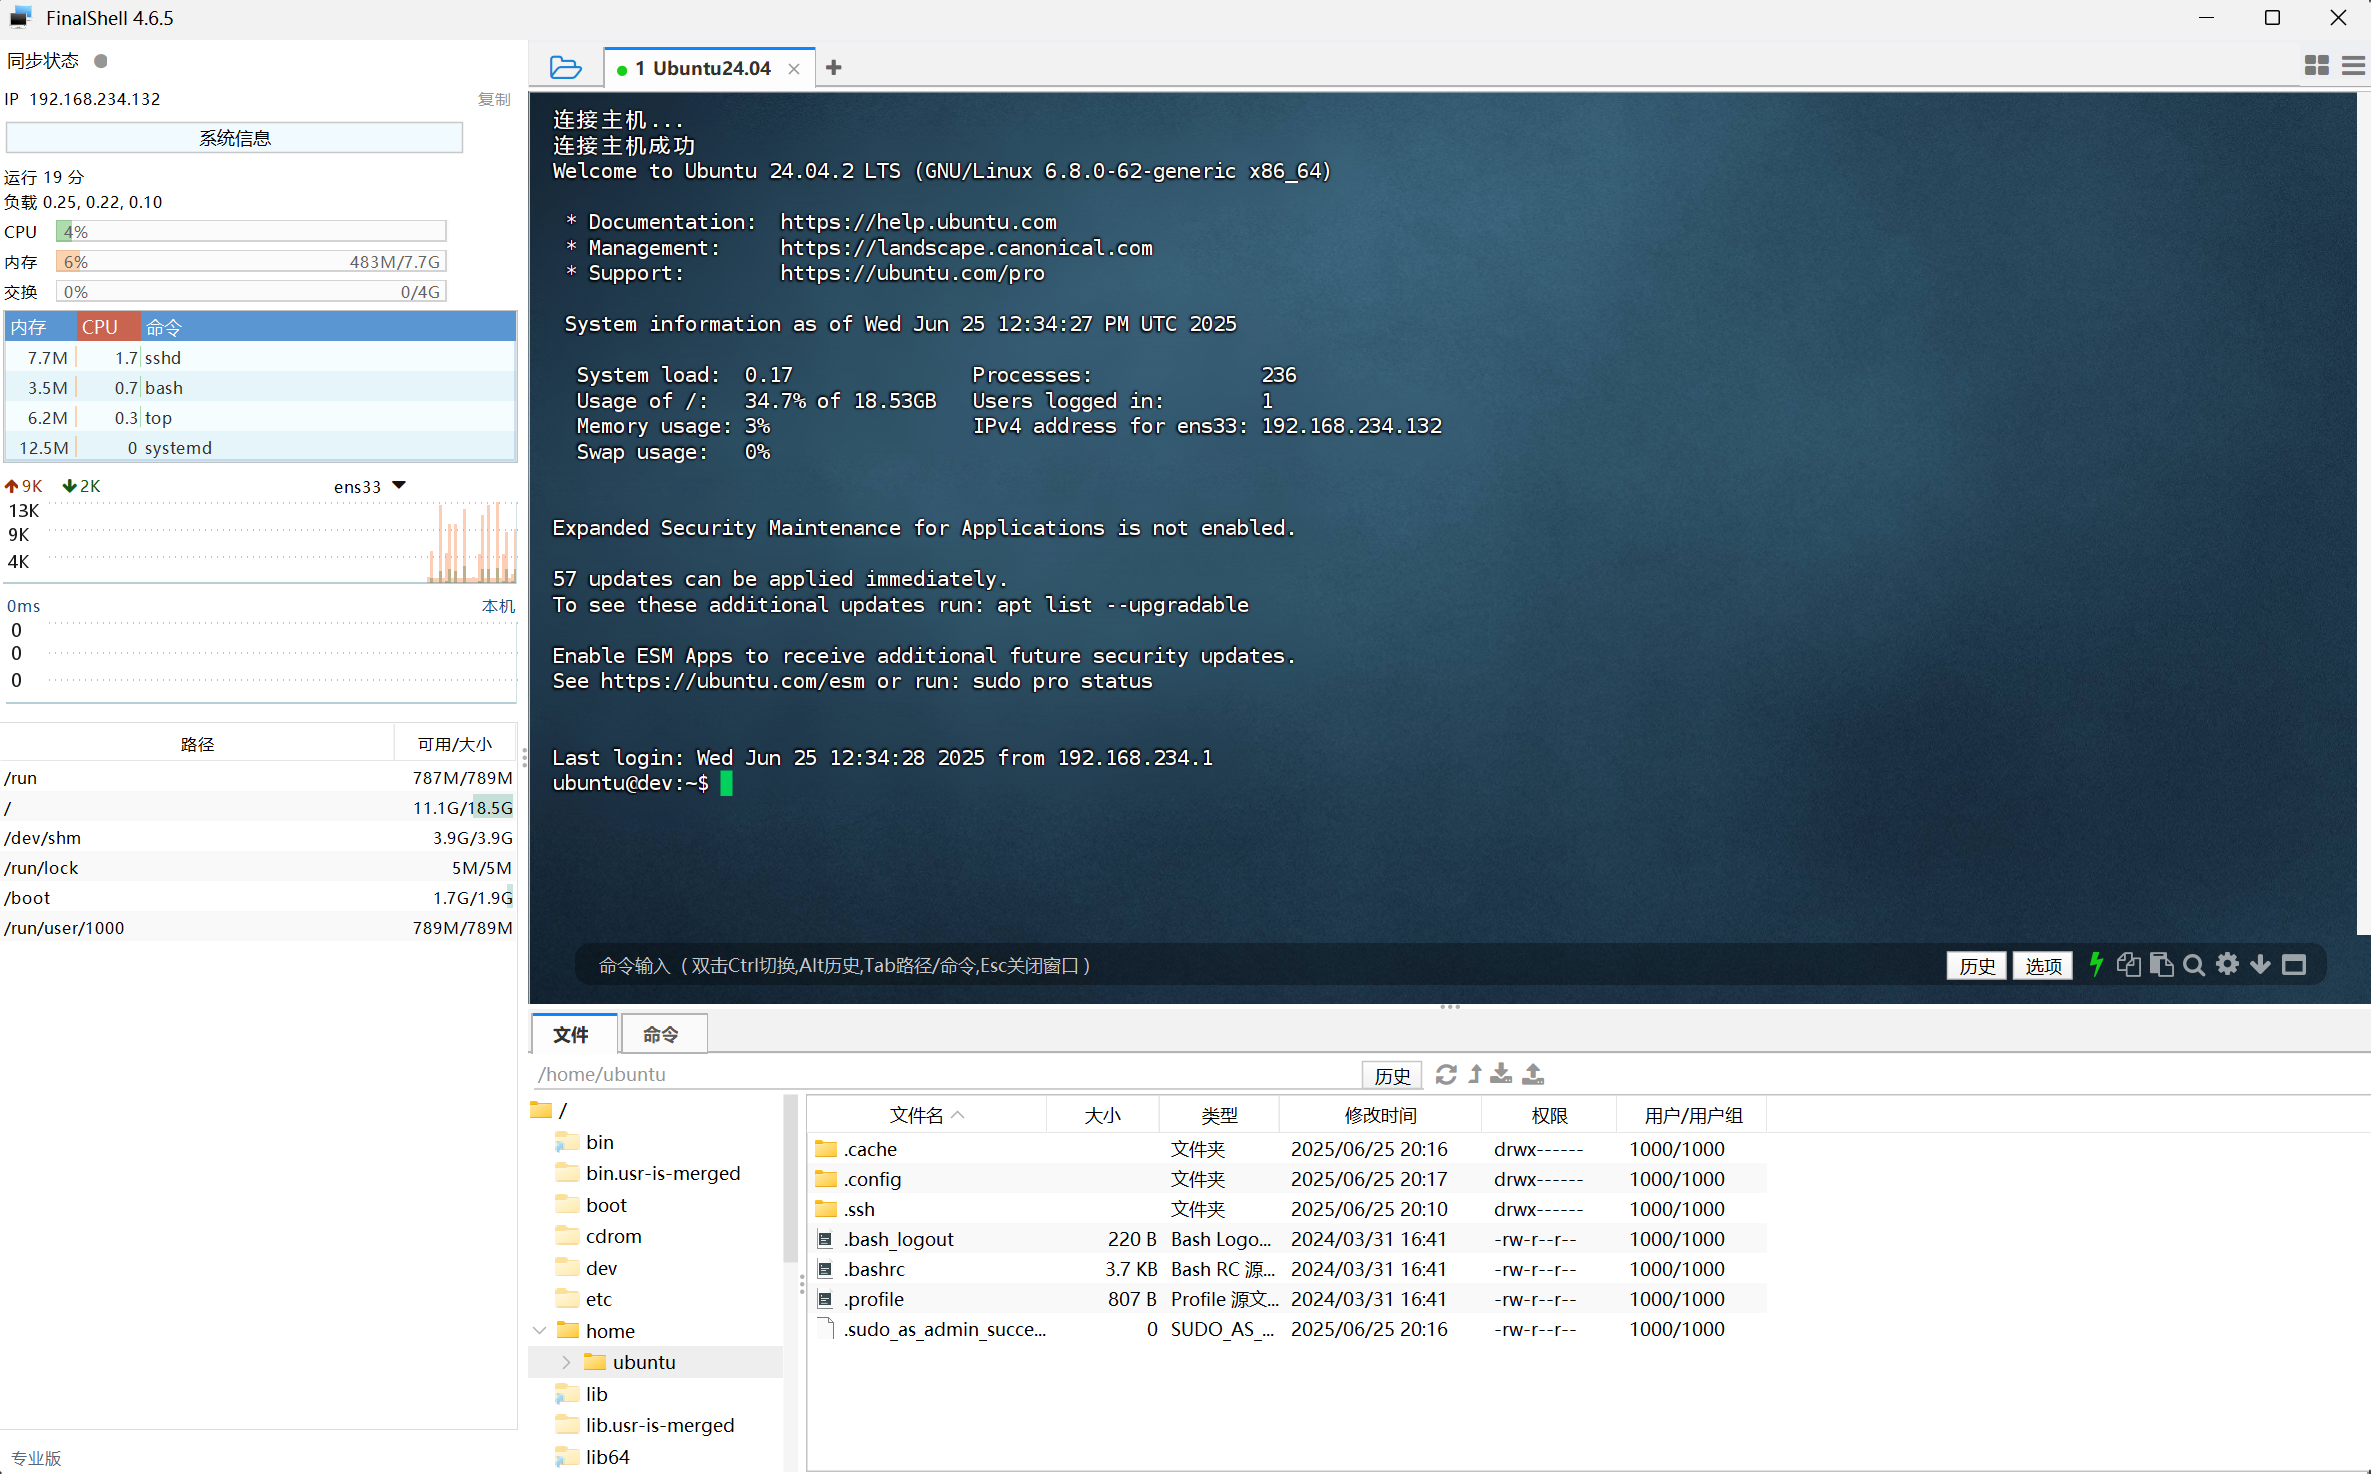Click the upload file icon
This screenshot has height=1474, width=2371.
pos(1533,1074)
